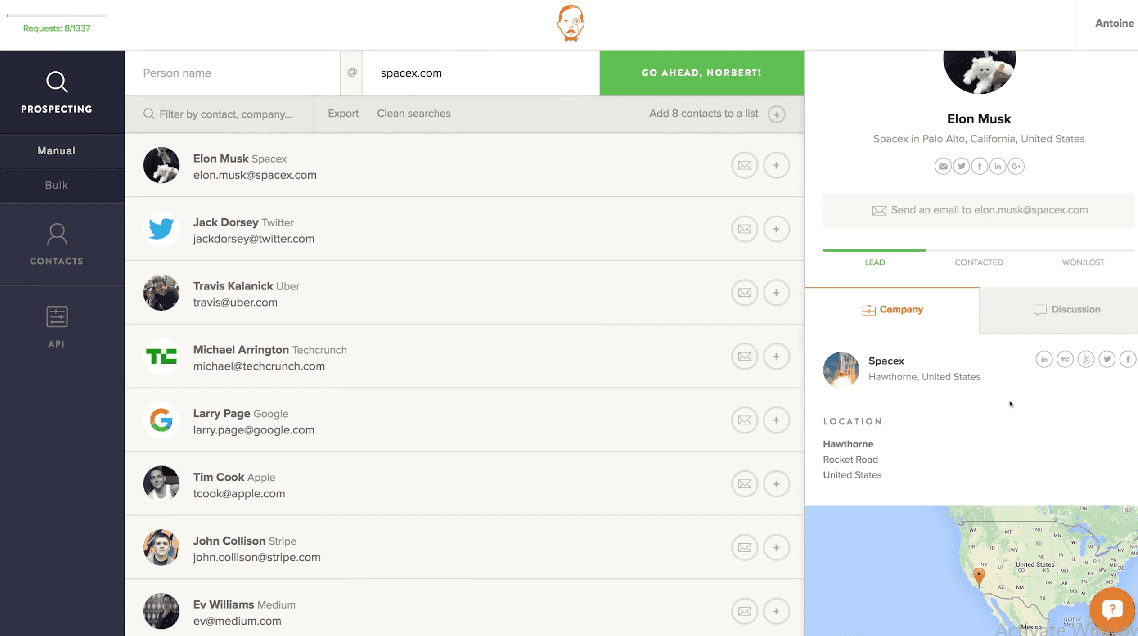Set the pipeline stage to Lead
Viewport: 1138px width, 636px height.
coord(875,262)
